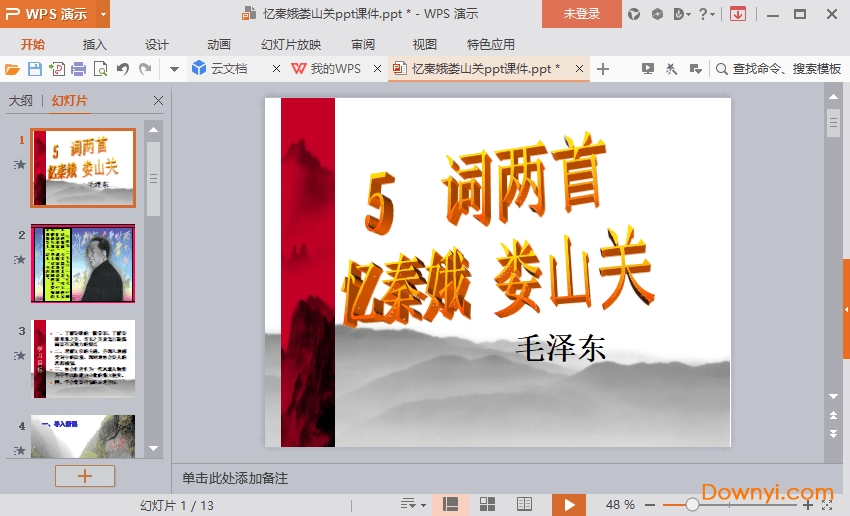Click 单击此处添加备注 notes area

[x=235, y=478]
